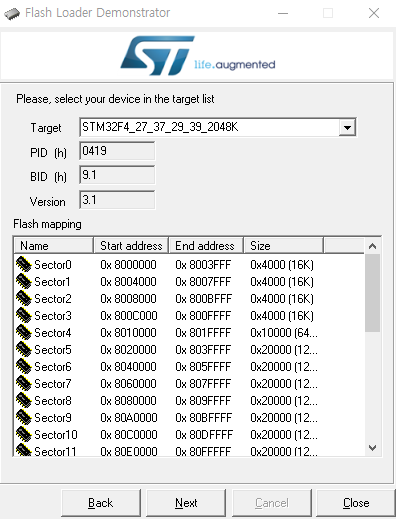The height and width of the screenshot is (519, 396).
Task: Click the BID (h) field showing 9.1
Action: (x=117, y=175)
